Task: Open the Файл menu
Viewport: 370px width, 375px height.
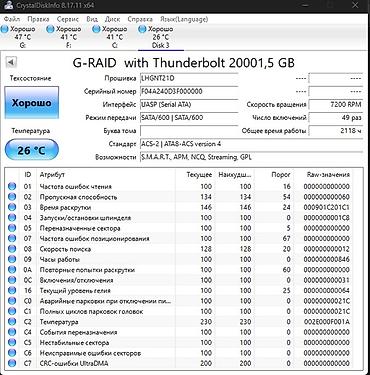Action: point(12,19)
